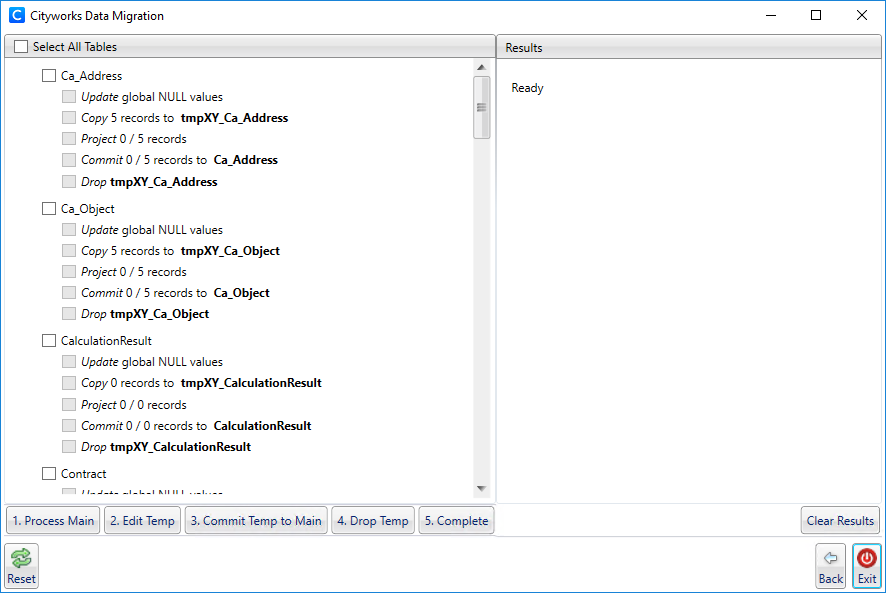Click the Back arrow icon button
This screenshot has height=593, width=886.
[830, 566]
